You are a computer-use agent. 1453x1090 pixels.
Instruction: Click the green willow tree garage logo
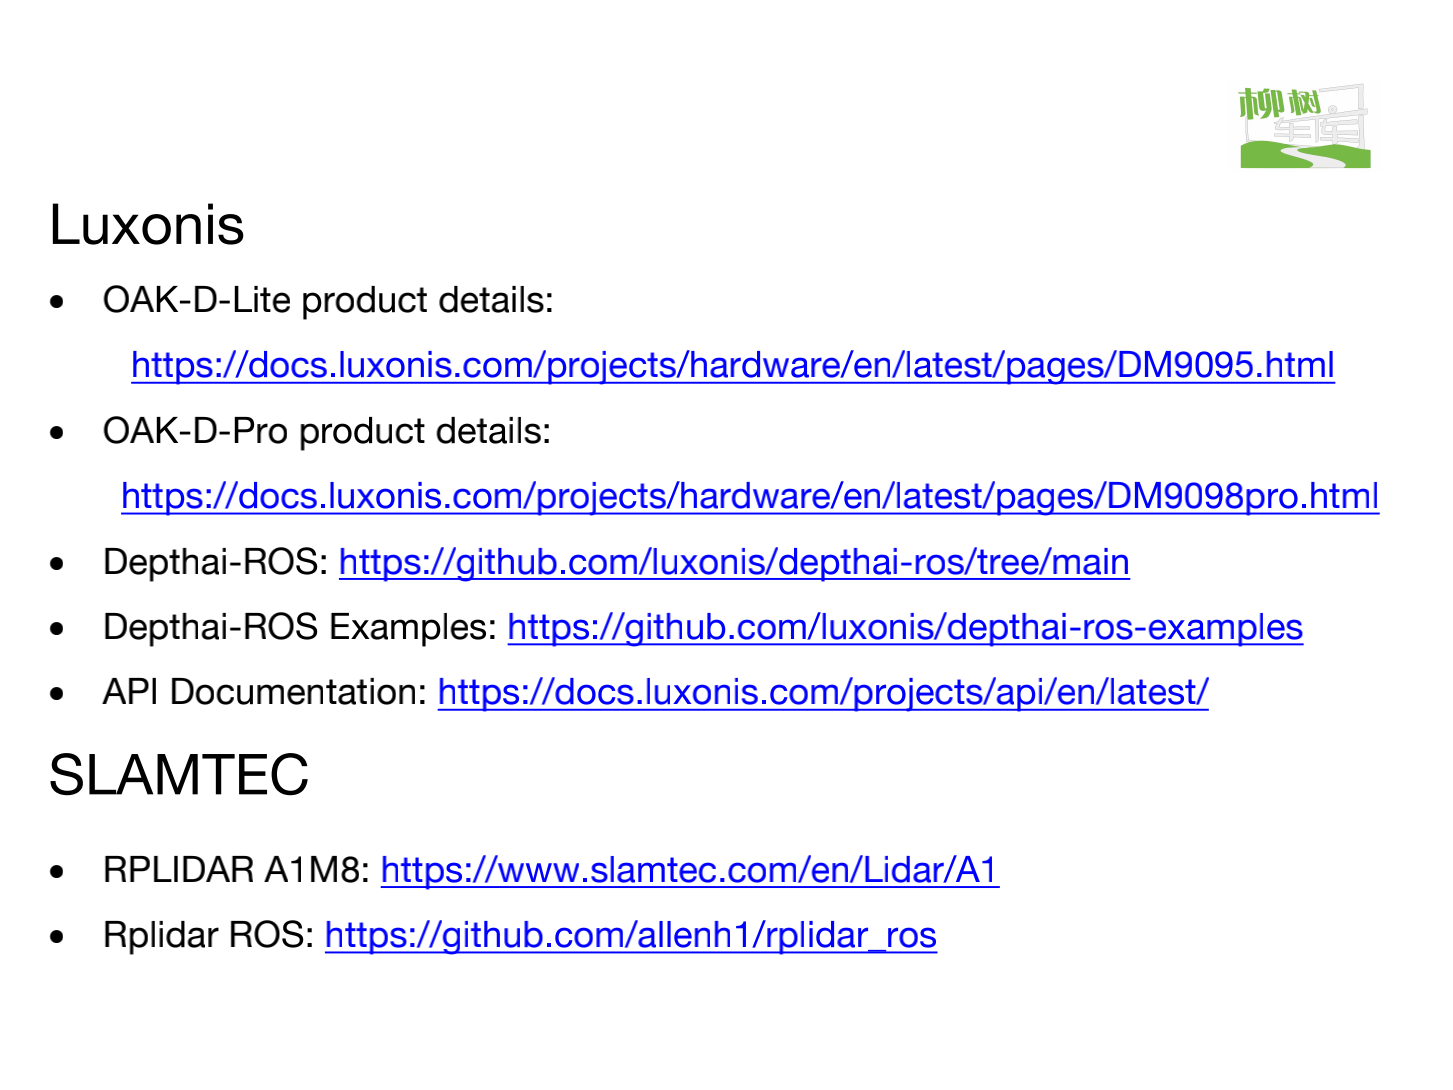coord(1305,126)
